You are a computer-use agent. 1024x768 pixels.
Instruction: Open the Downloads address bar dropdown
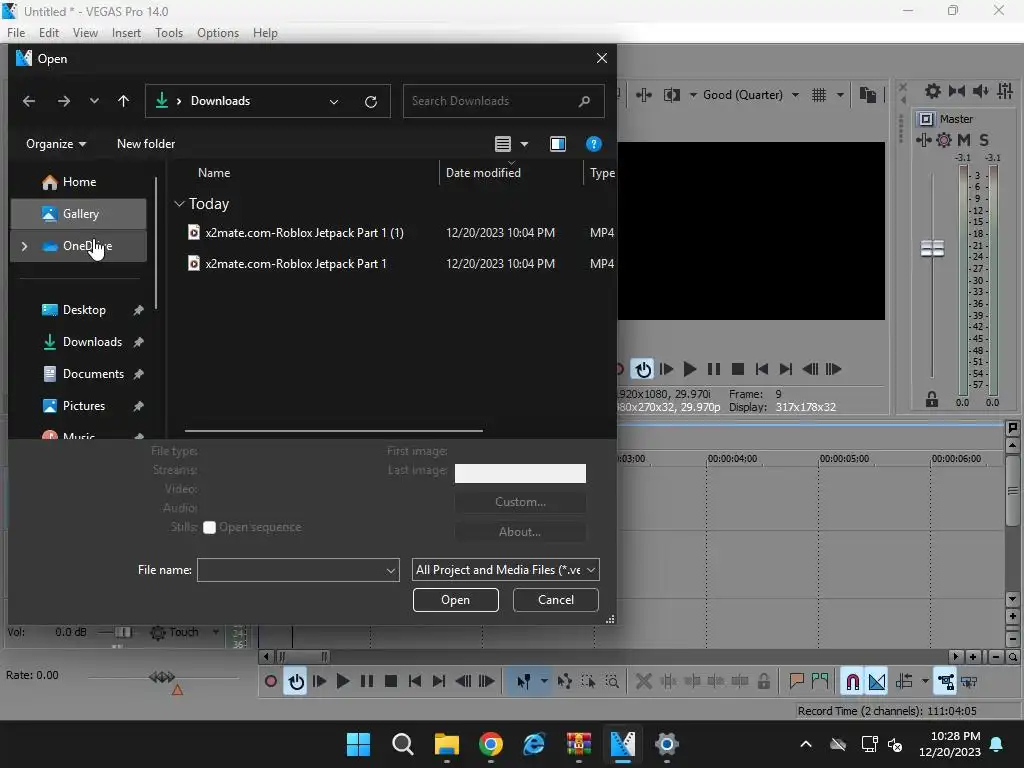pos(334,101)
